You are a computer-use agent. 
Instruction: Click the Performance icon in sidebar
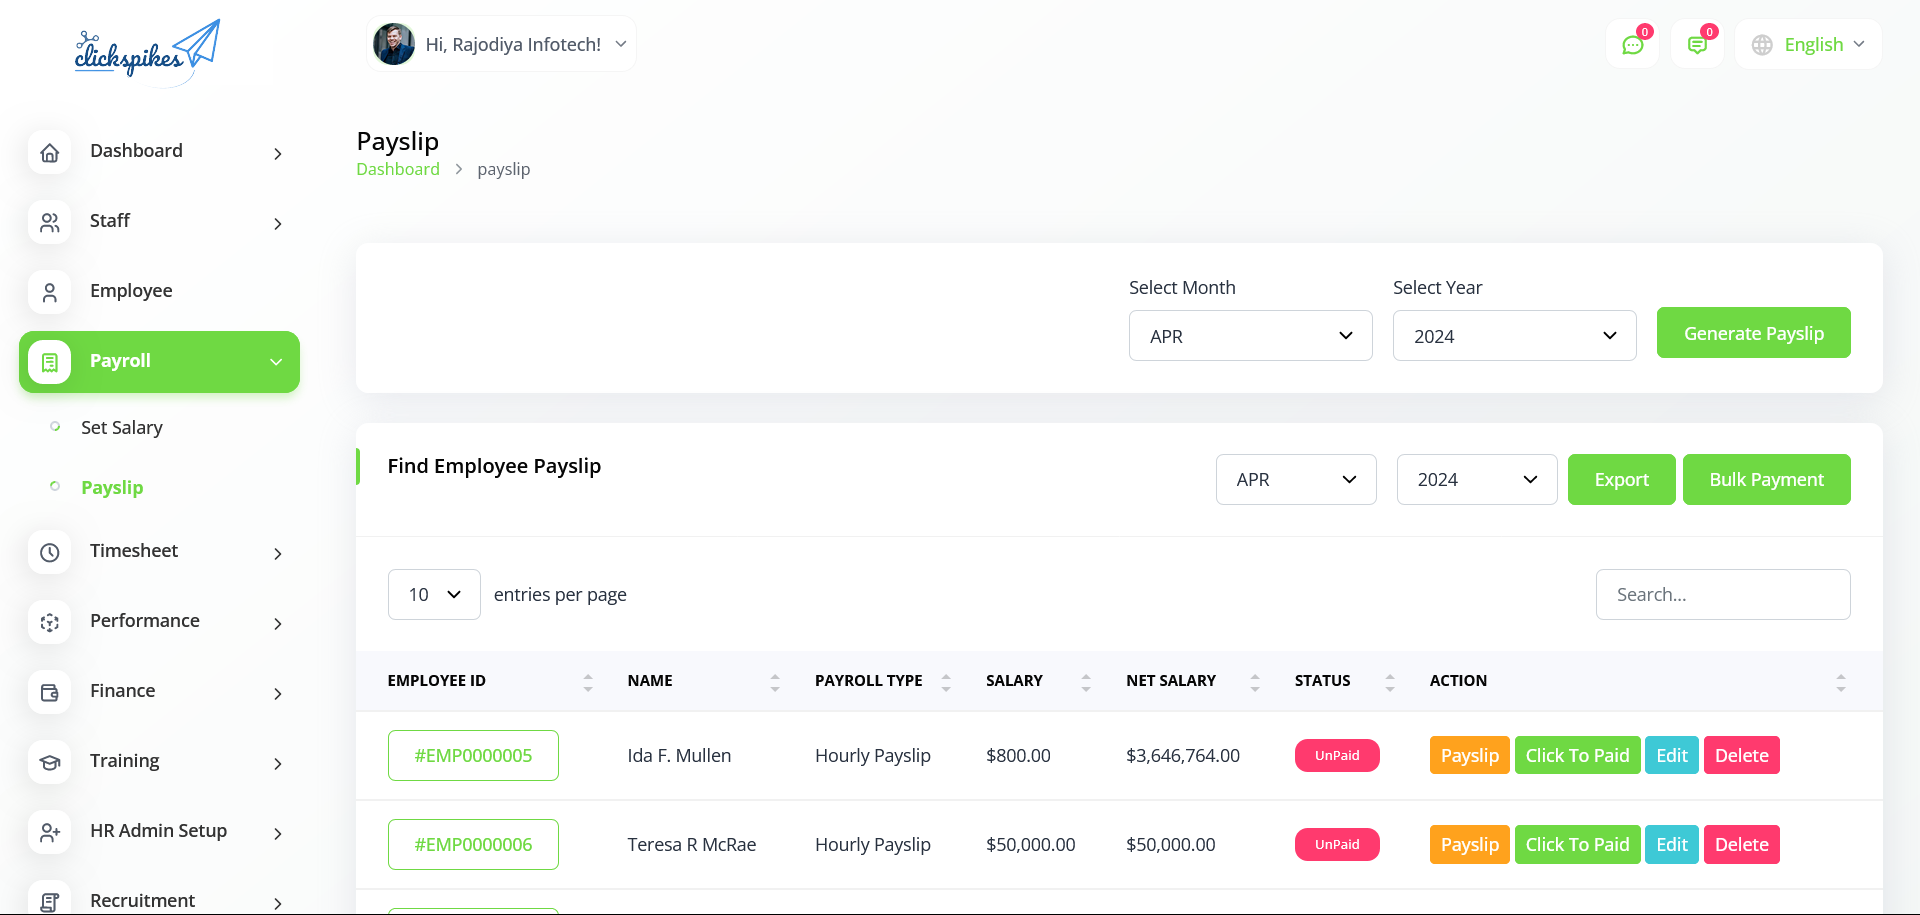(x=50, y=622)
